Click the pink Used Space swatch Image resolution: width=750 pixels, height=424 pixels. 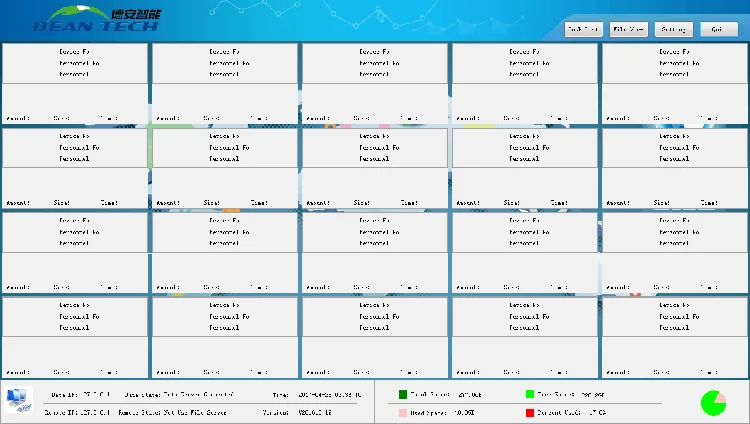pyautogui.click(x=403, y=413)
